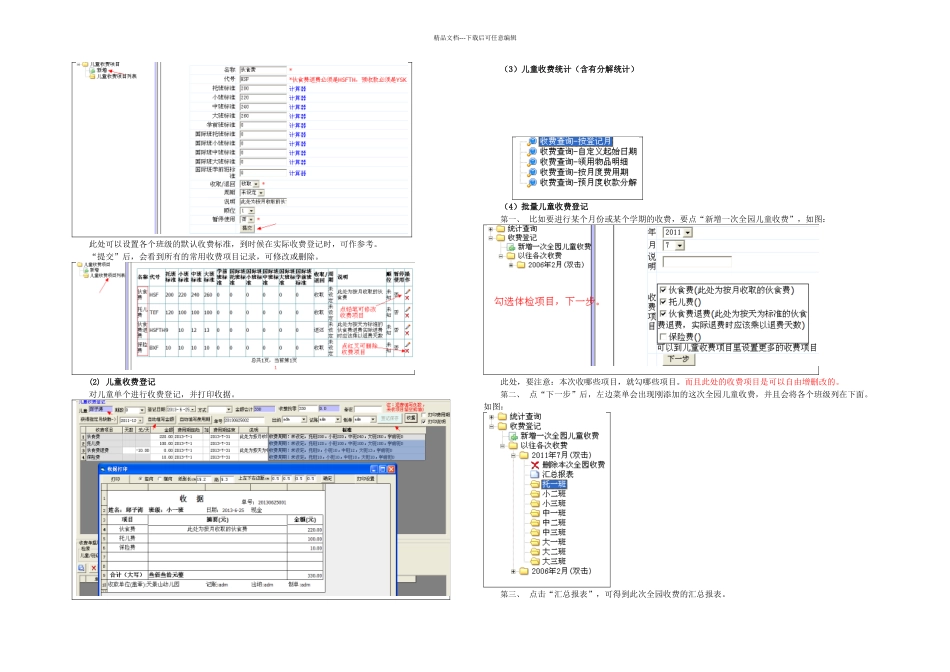The height and width of the screenshot is (672, 950).
Task: Expand the 统计查询 node in lower tree
Action: [491, 417]
